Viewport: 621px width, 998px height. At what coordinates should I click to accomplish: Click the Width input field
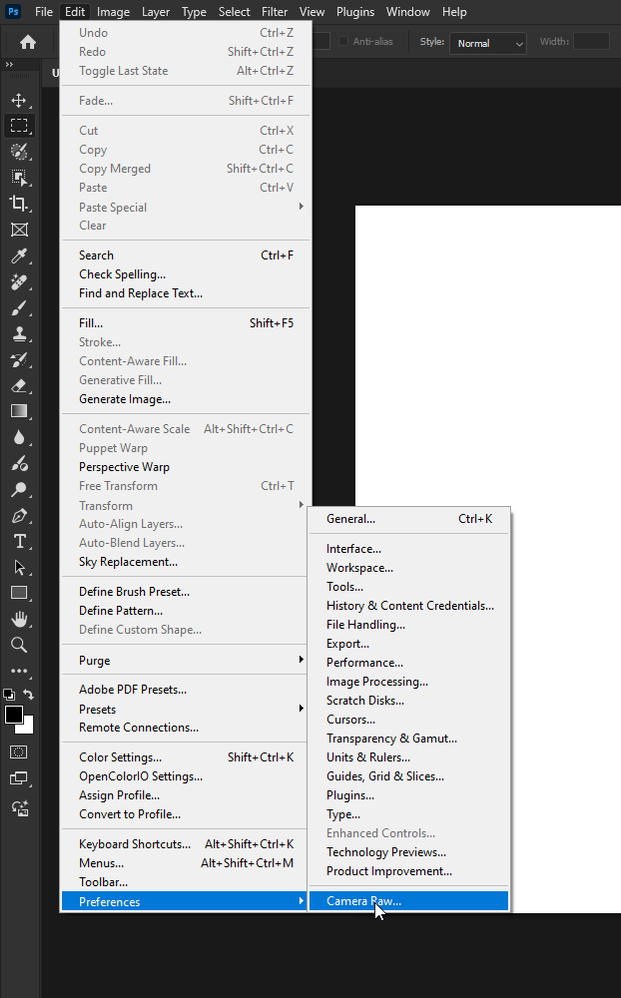click(591, 41)
